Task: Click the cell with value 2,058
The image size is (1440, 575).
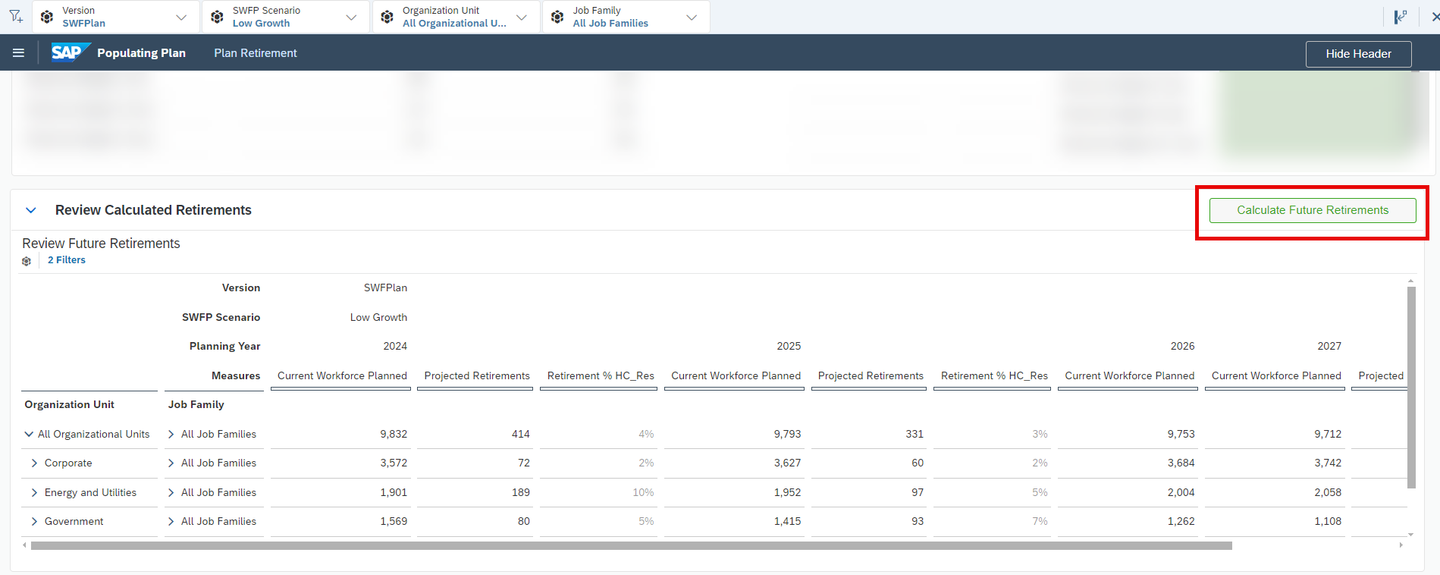Action: [x=1274, y=492]
